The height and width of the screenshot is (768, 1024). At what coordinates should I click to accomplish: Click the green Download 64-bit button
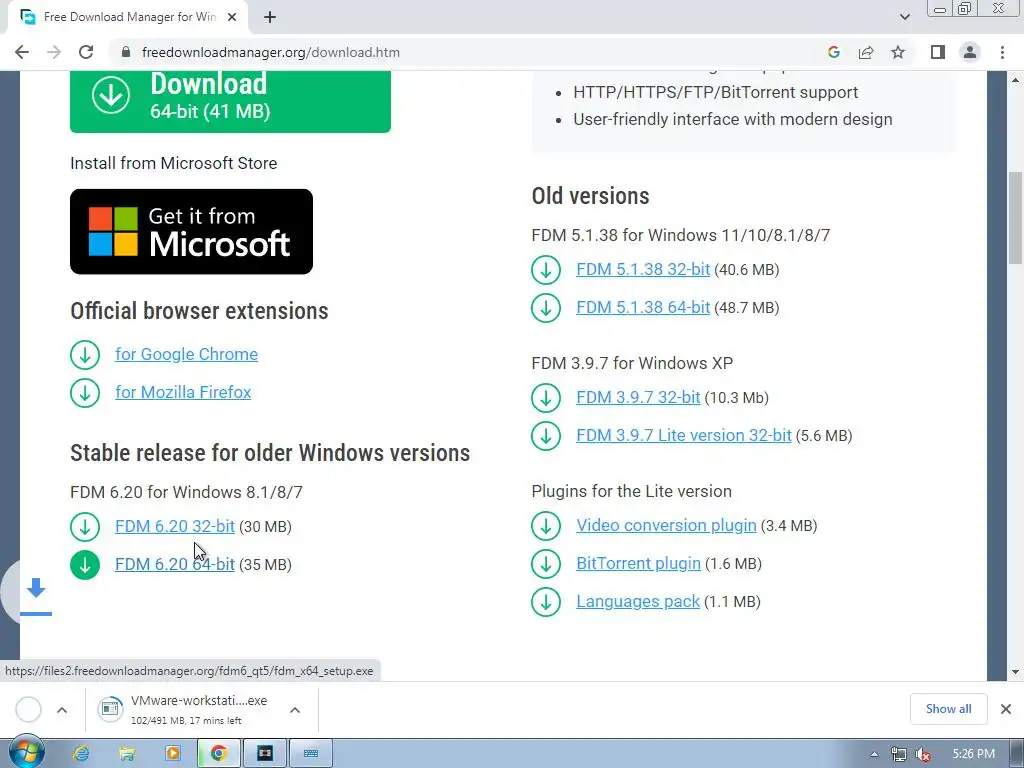click(230, 101)
